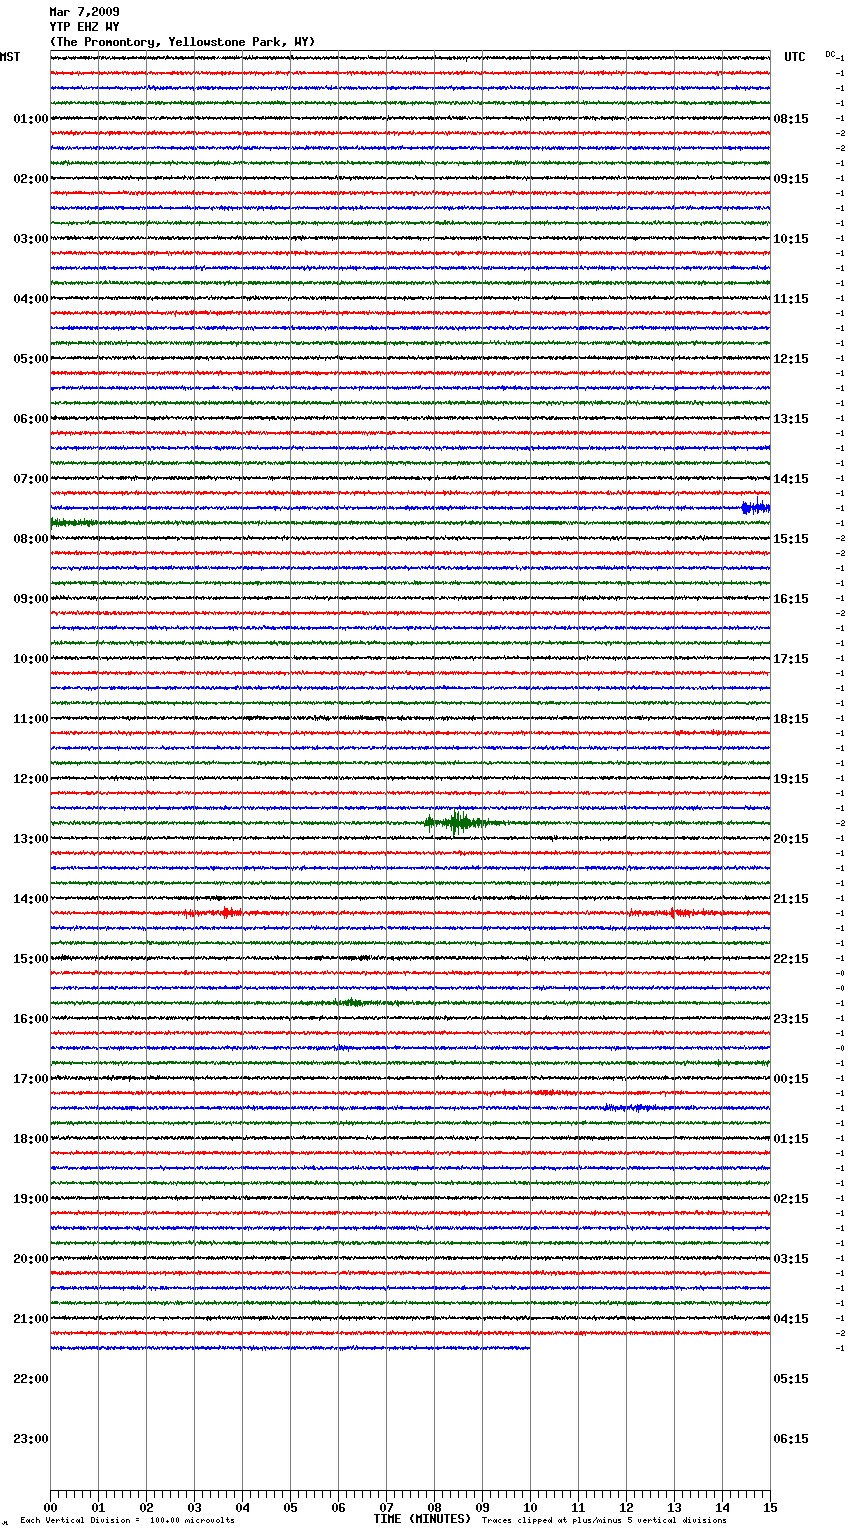Screen dimensions: 850x1534
Task: Click the Each Vertical Division microvolts note
Action: click(127, 1521)
